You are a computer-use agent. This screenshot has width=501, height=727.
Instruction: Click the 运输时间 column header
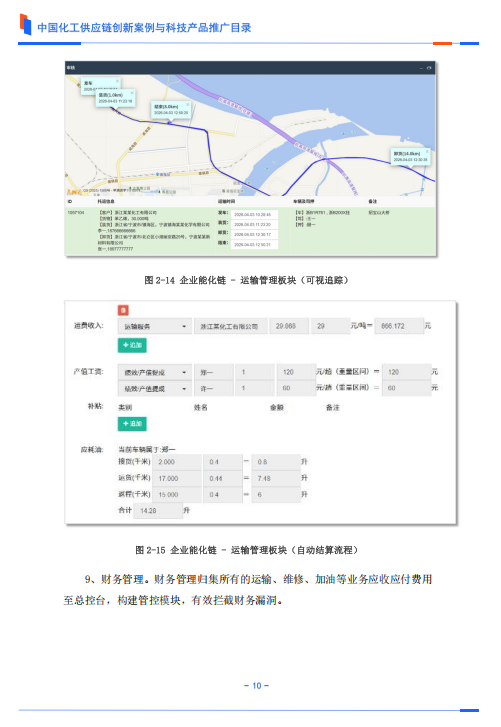[226, 201]
